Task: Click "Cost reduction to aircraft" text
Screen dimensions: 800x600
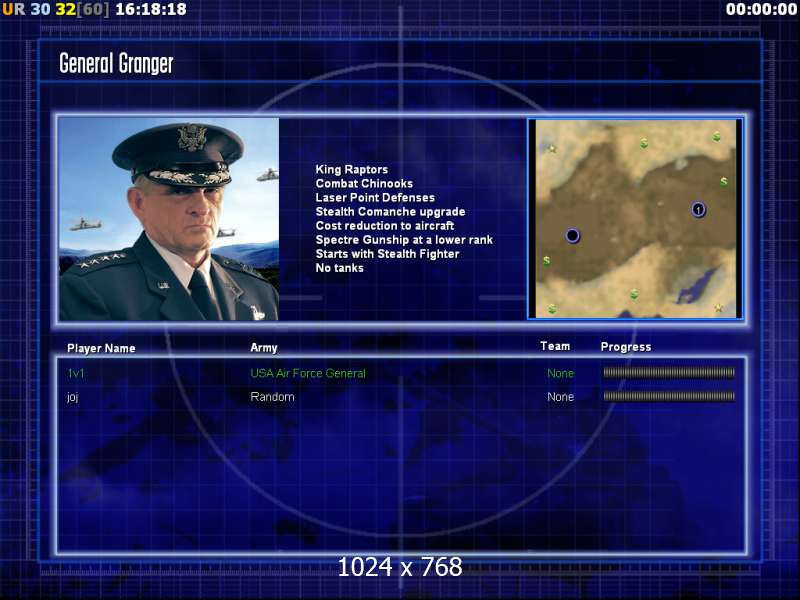Action: pos(385,226)
